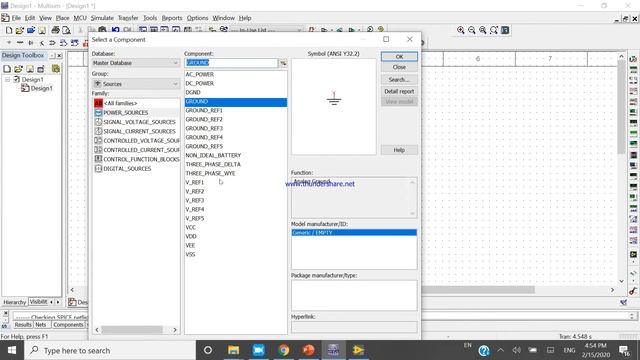The image size is (640, 360).
Task: Click the Component name input field
Action: click(231, 63)
